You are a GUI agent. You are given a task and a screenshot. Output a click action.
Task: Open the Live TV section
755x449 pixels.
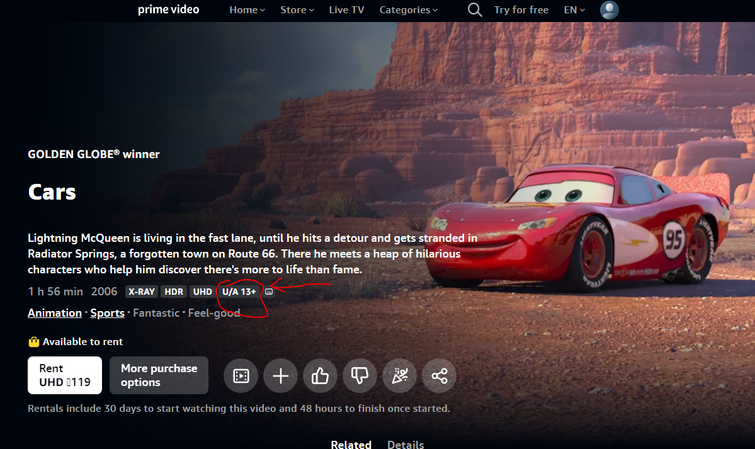pyautogui.click(x=346, y=10)
